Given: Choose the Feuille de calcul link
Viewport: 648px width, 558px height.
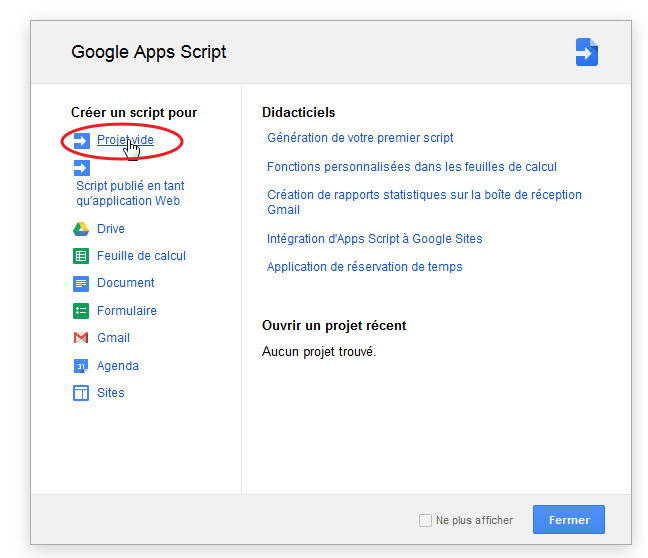Looking at the screenshot, I should (x=141, y=256).
